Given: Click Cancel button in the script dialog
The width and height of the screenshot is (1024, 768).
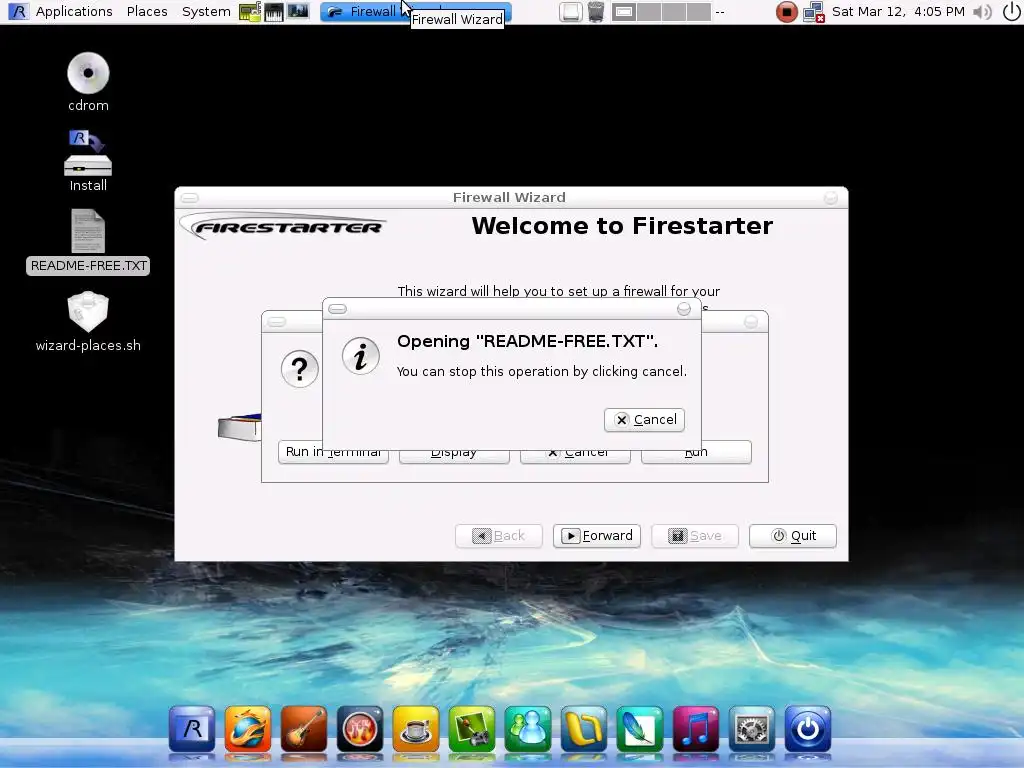Looking at the screenshot, I should tap(575, 452).
